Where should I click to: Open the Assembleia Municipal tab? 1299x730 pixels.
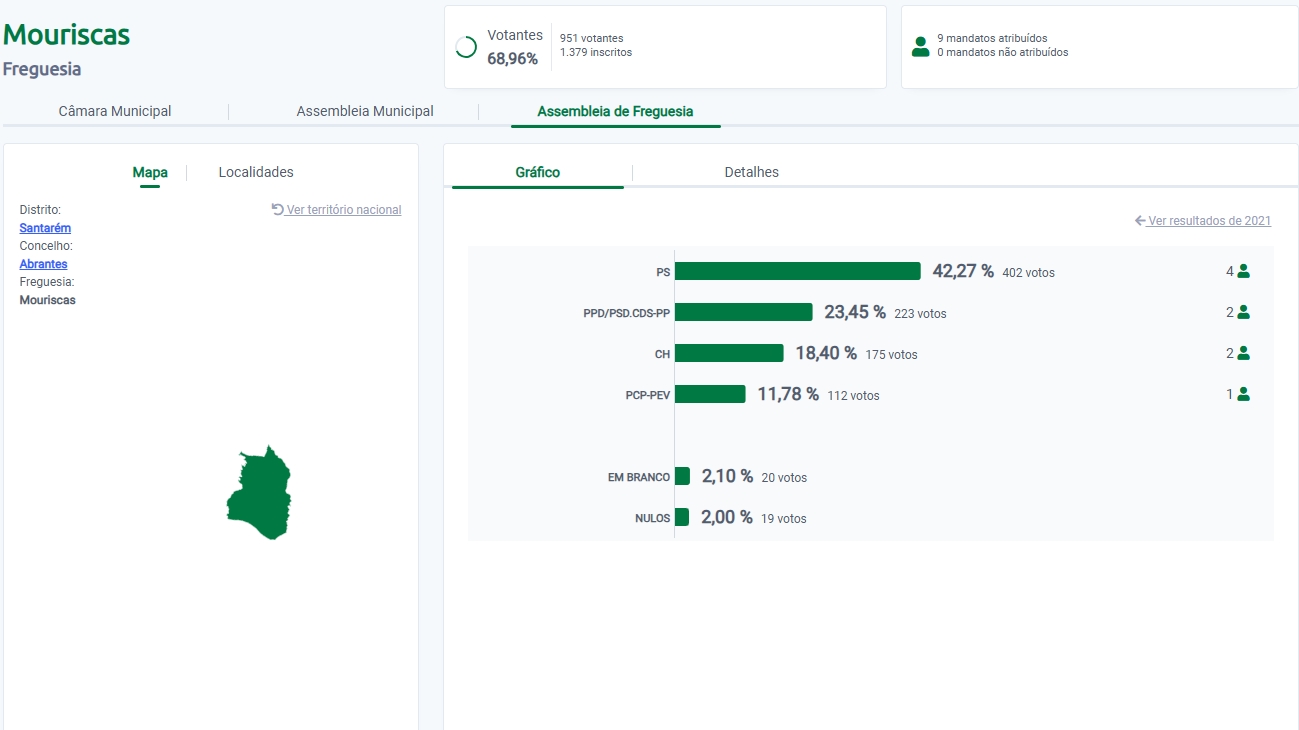click(365, 111)
